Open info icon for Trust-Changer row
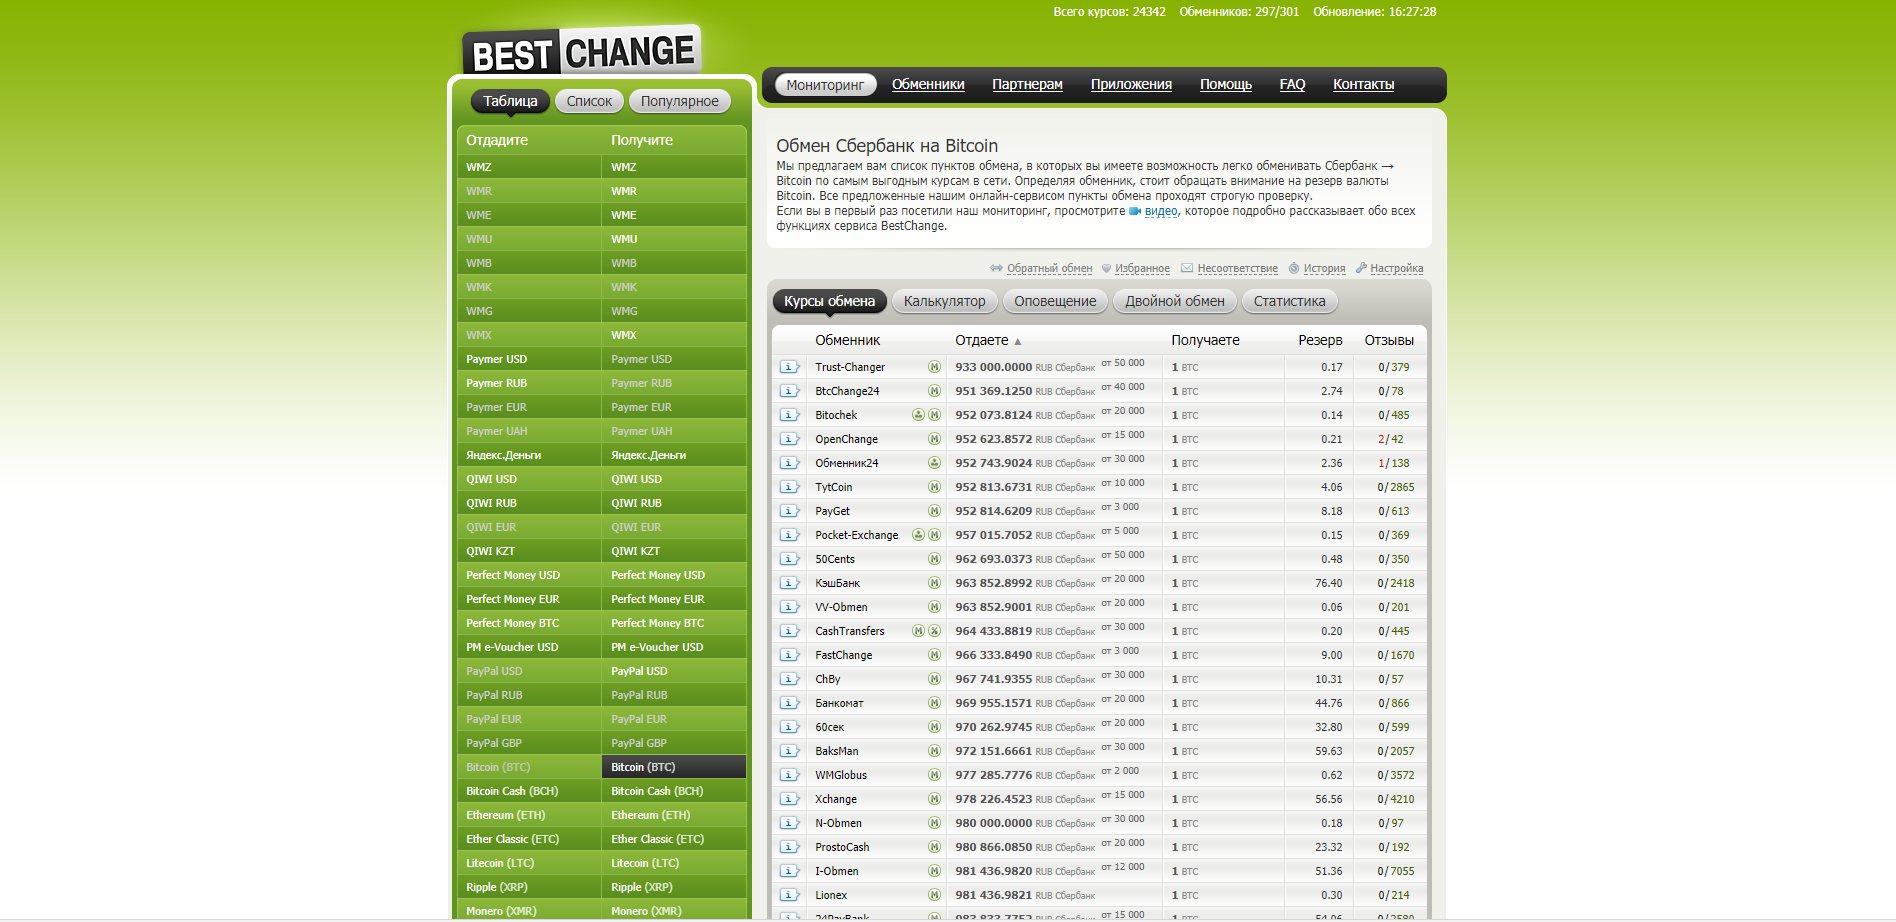This screenshot has width=1896, height=922. (x=789, y=367)
